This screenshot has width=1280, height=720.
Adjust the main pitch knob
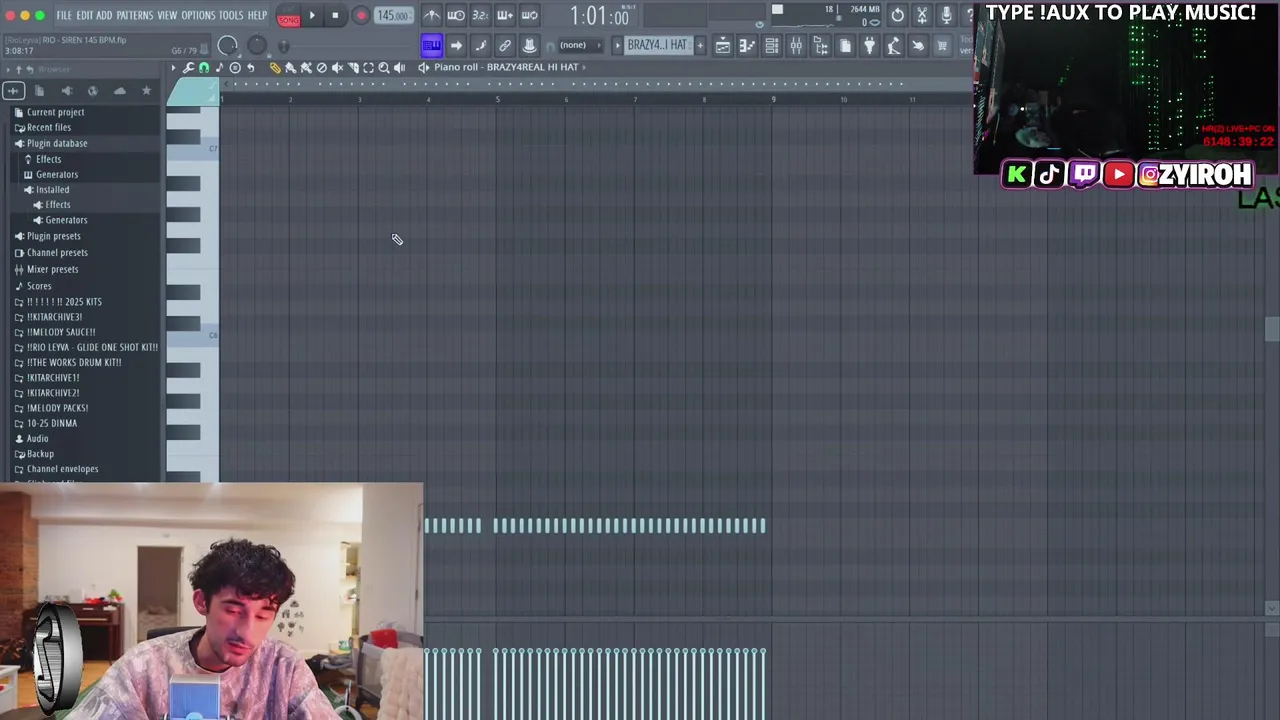coord(257,46)
